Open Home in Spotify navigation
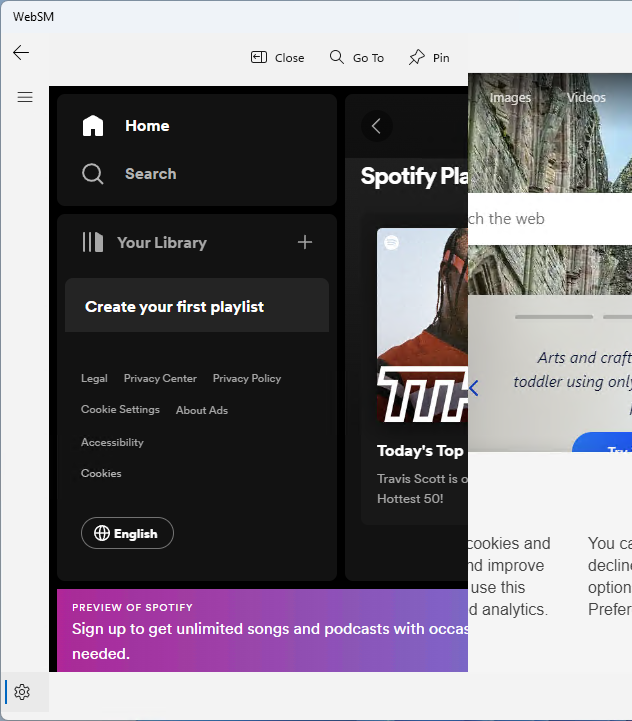Screen dimensions: 632x721 tap(147, 126)
